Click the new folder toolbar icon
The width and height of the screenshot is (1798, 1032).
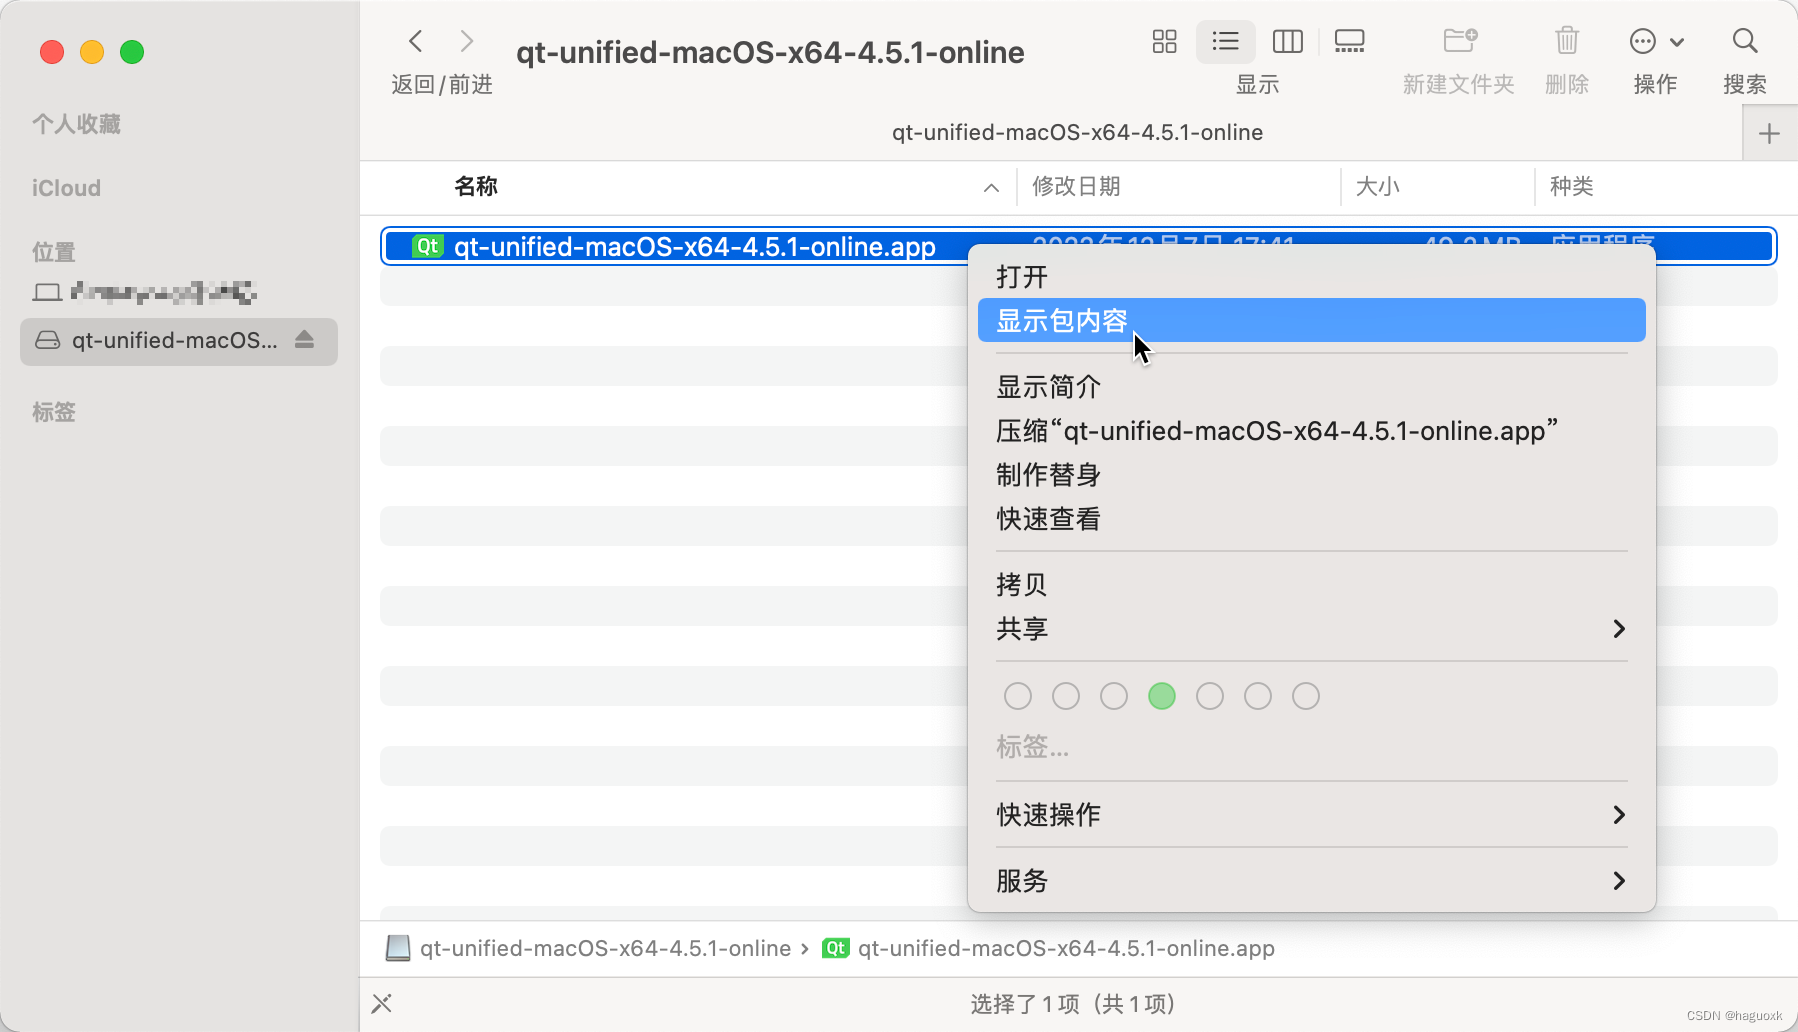click(x=1460, y=41)
